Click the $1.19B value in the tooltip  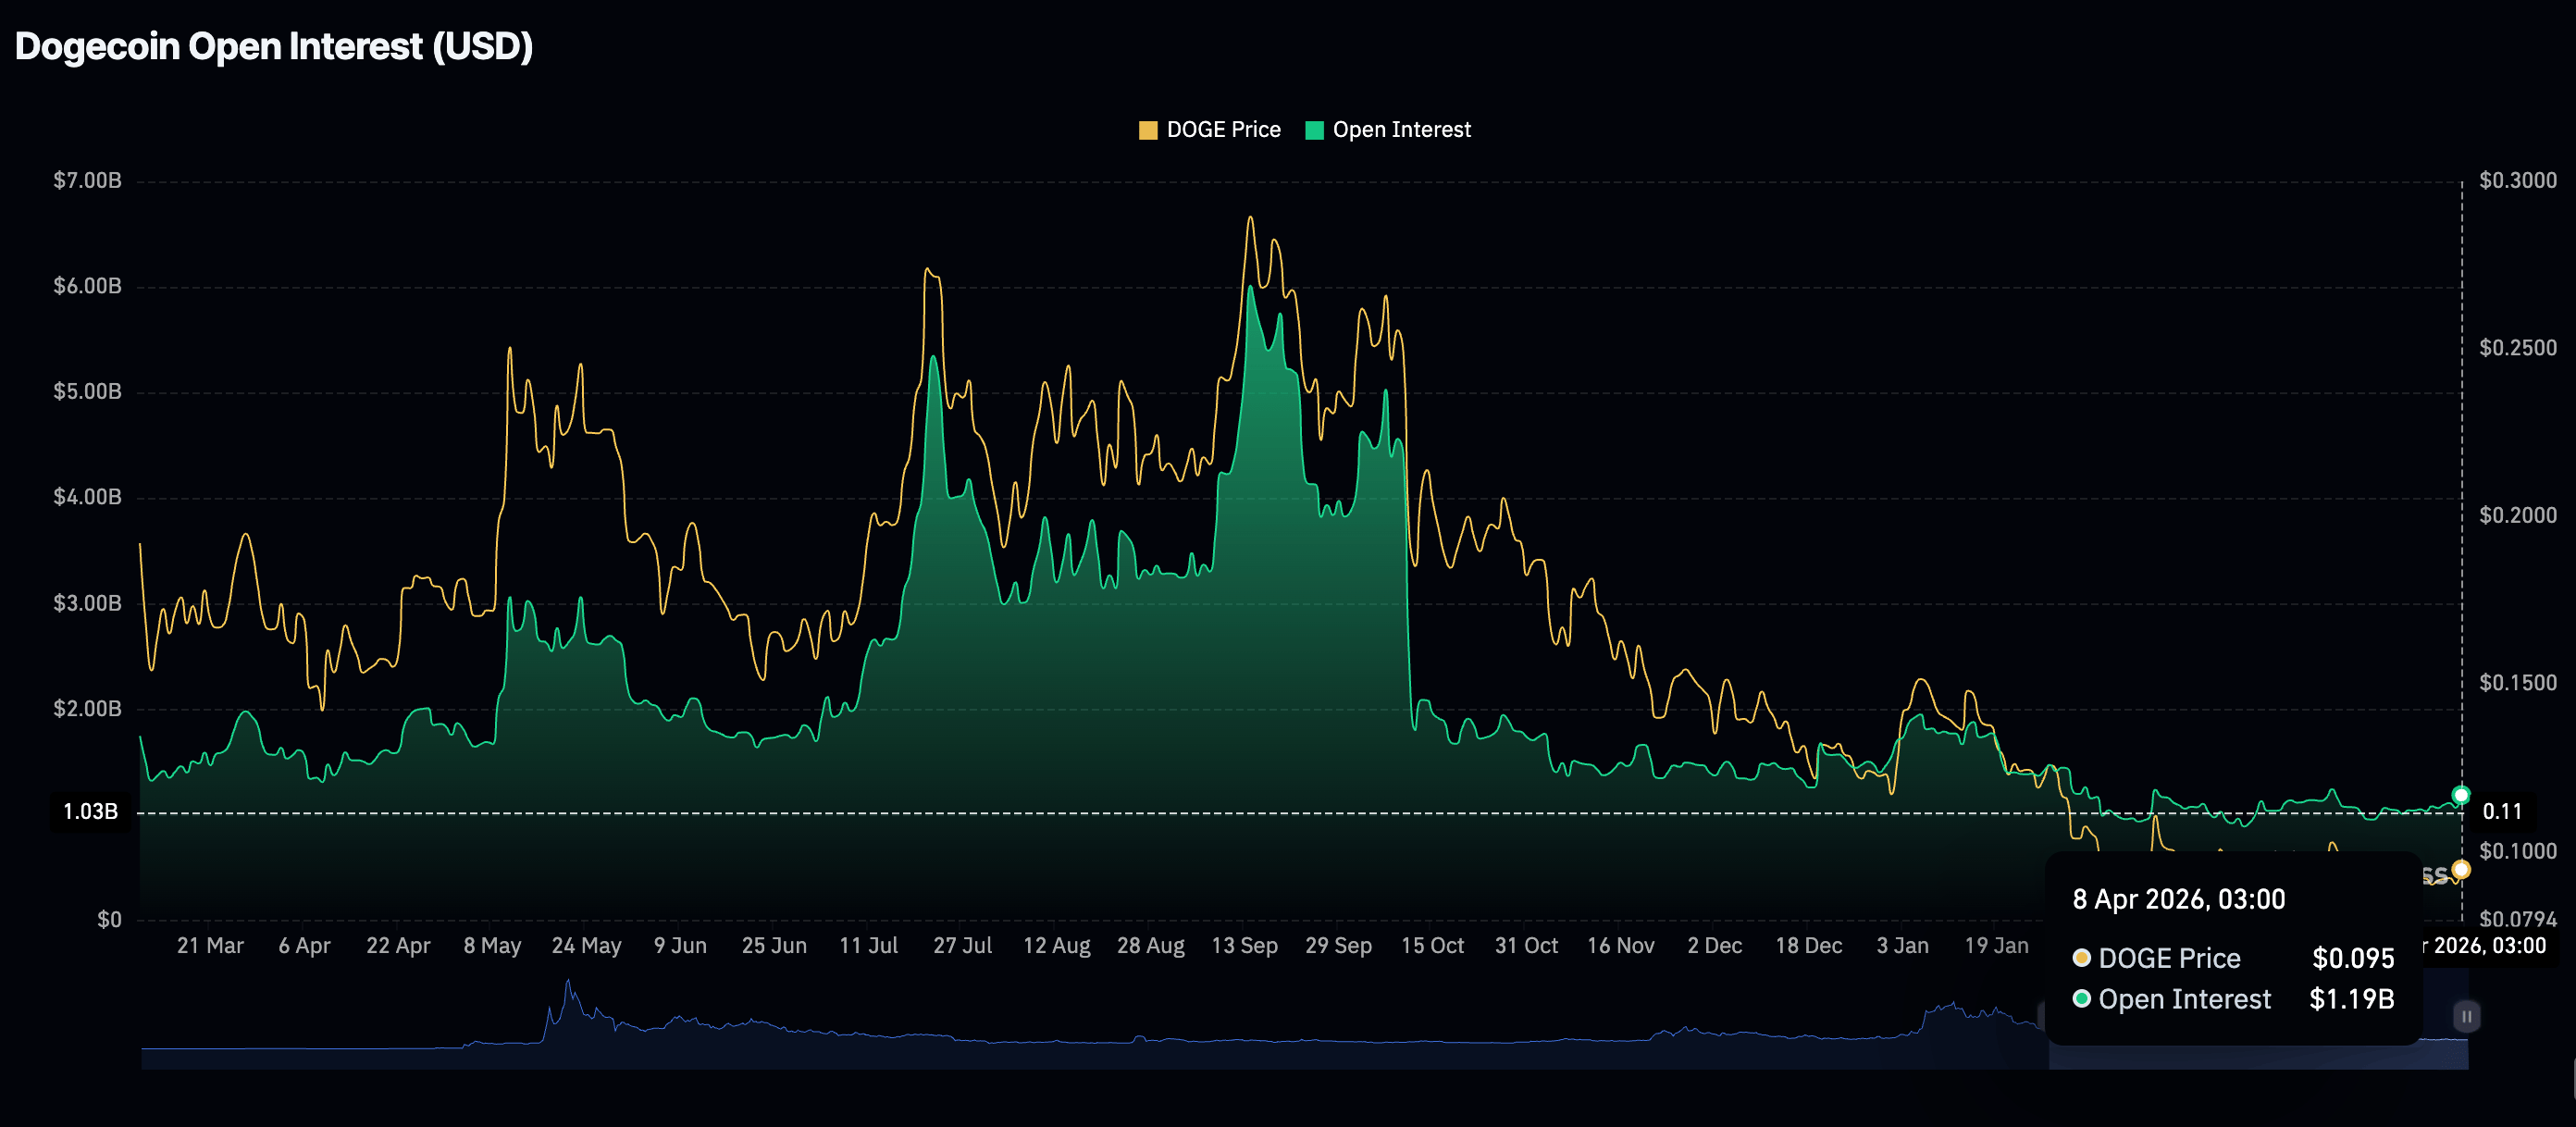[2351, 999]
